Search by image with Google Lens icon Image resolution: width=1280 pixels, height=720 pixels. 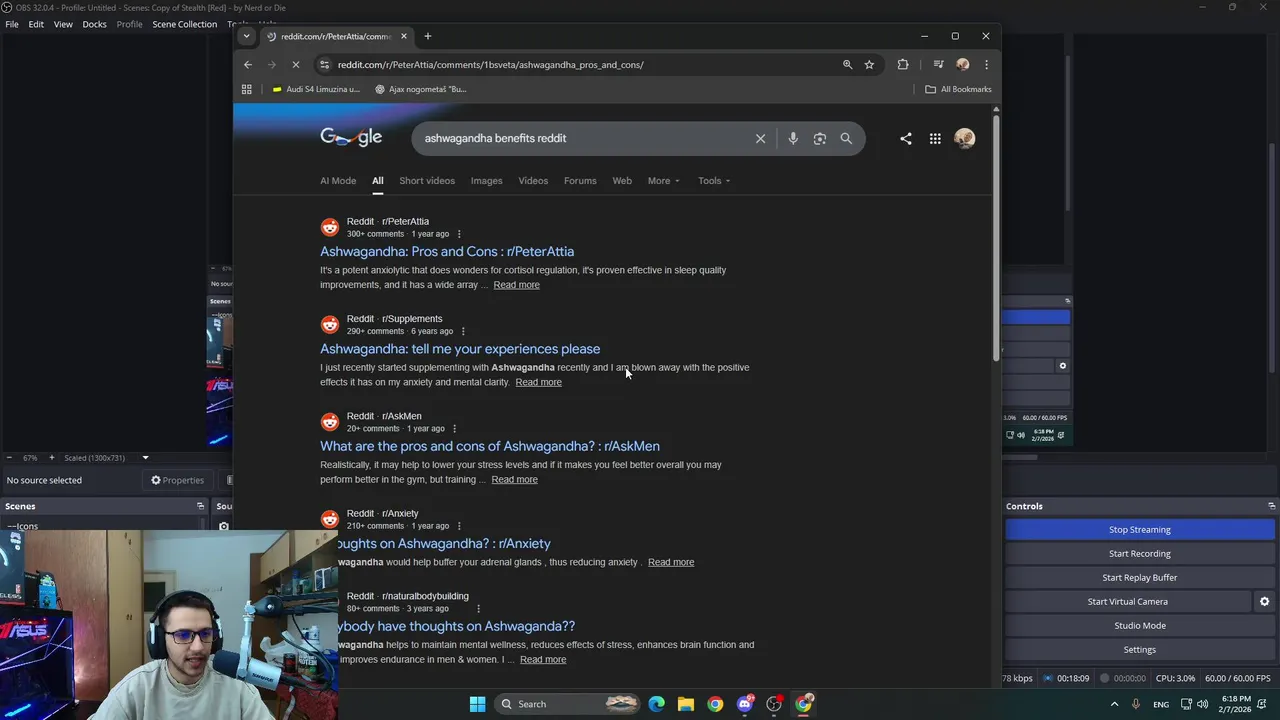click(820, 139)
